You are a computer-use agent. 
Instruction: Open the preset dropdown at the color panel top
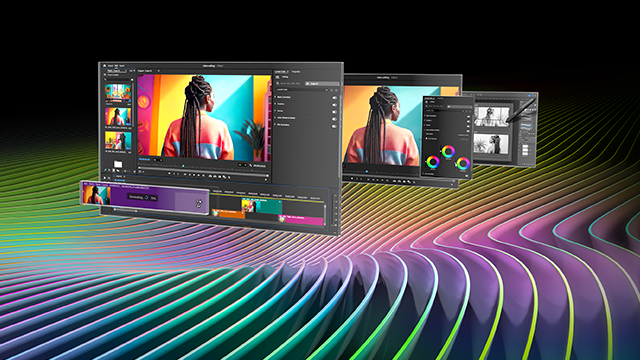tap(303, 89)
